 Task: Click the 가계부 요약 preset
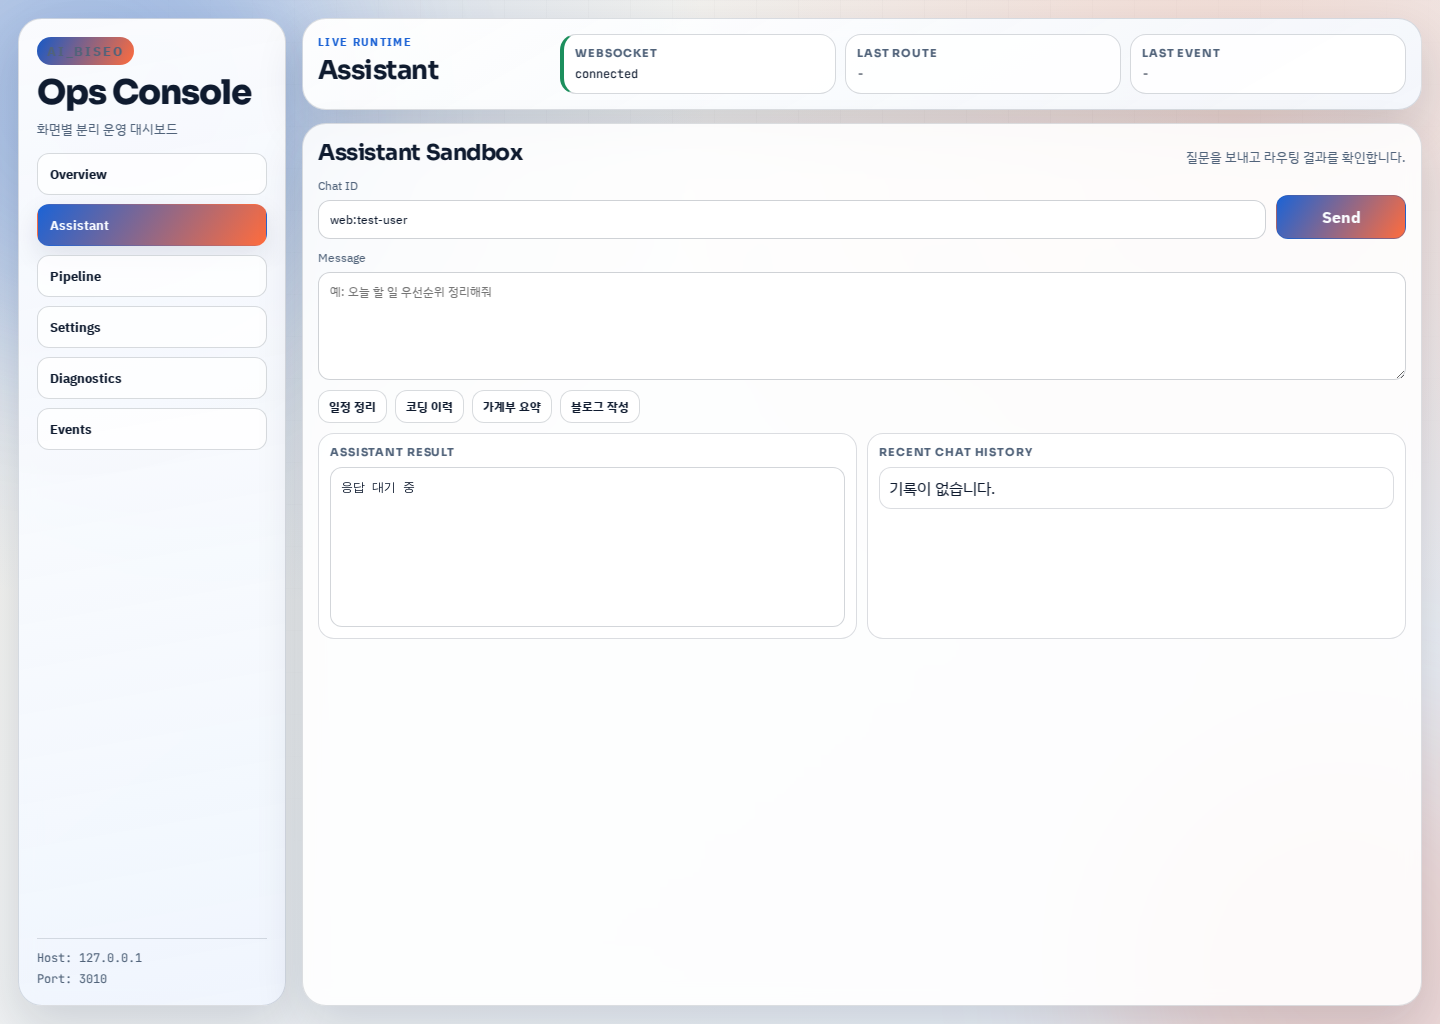pos(511,406)
